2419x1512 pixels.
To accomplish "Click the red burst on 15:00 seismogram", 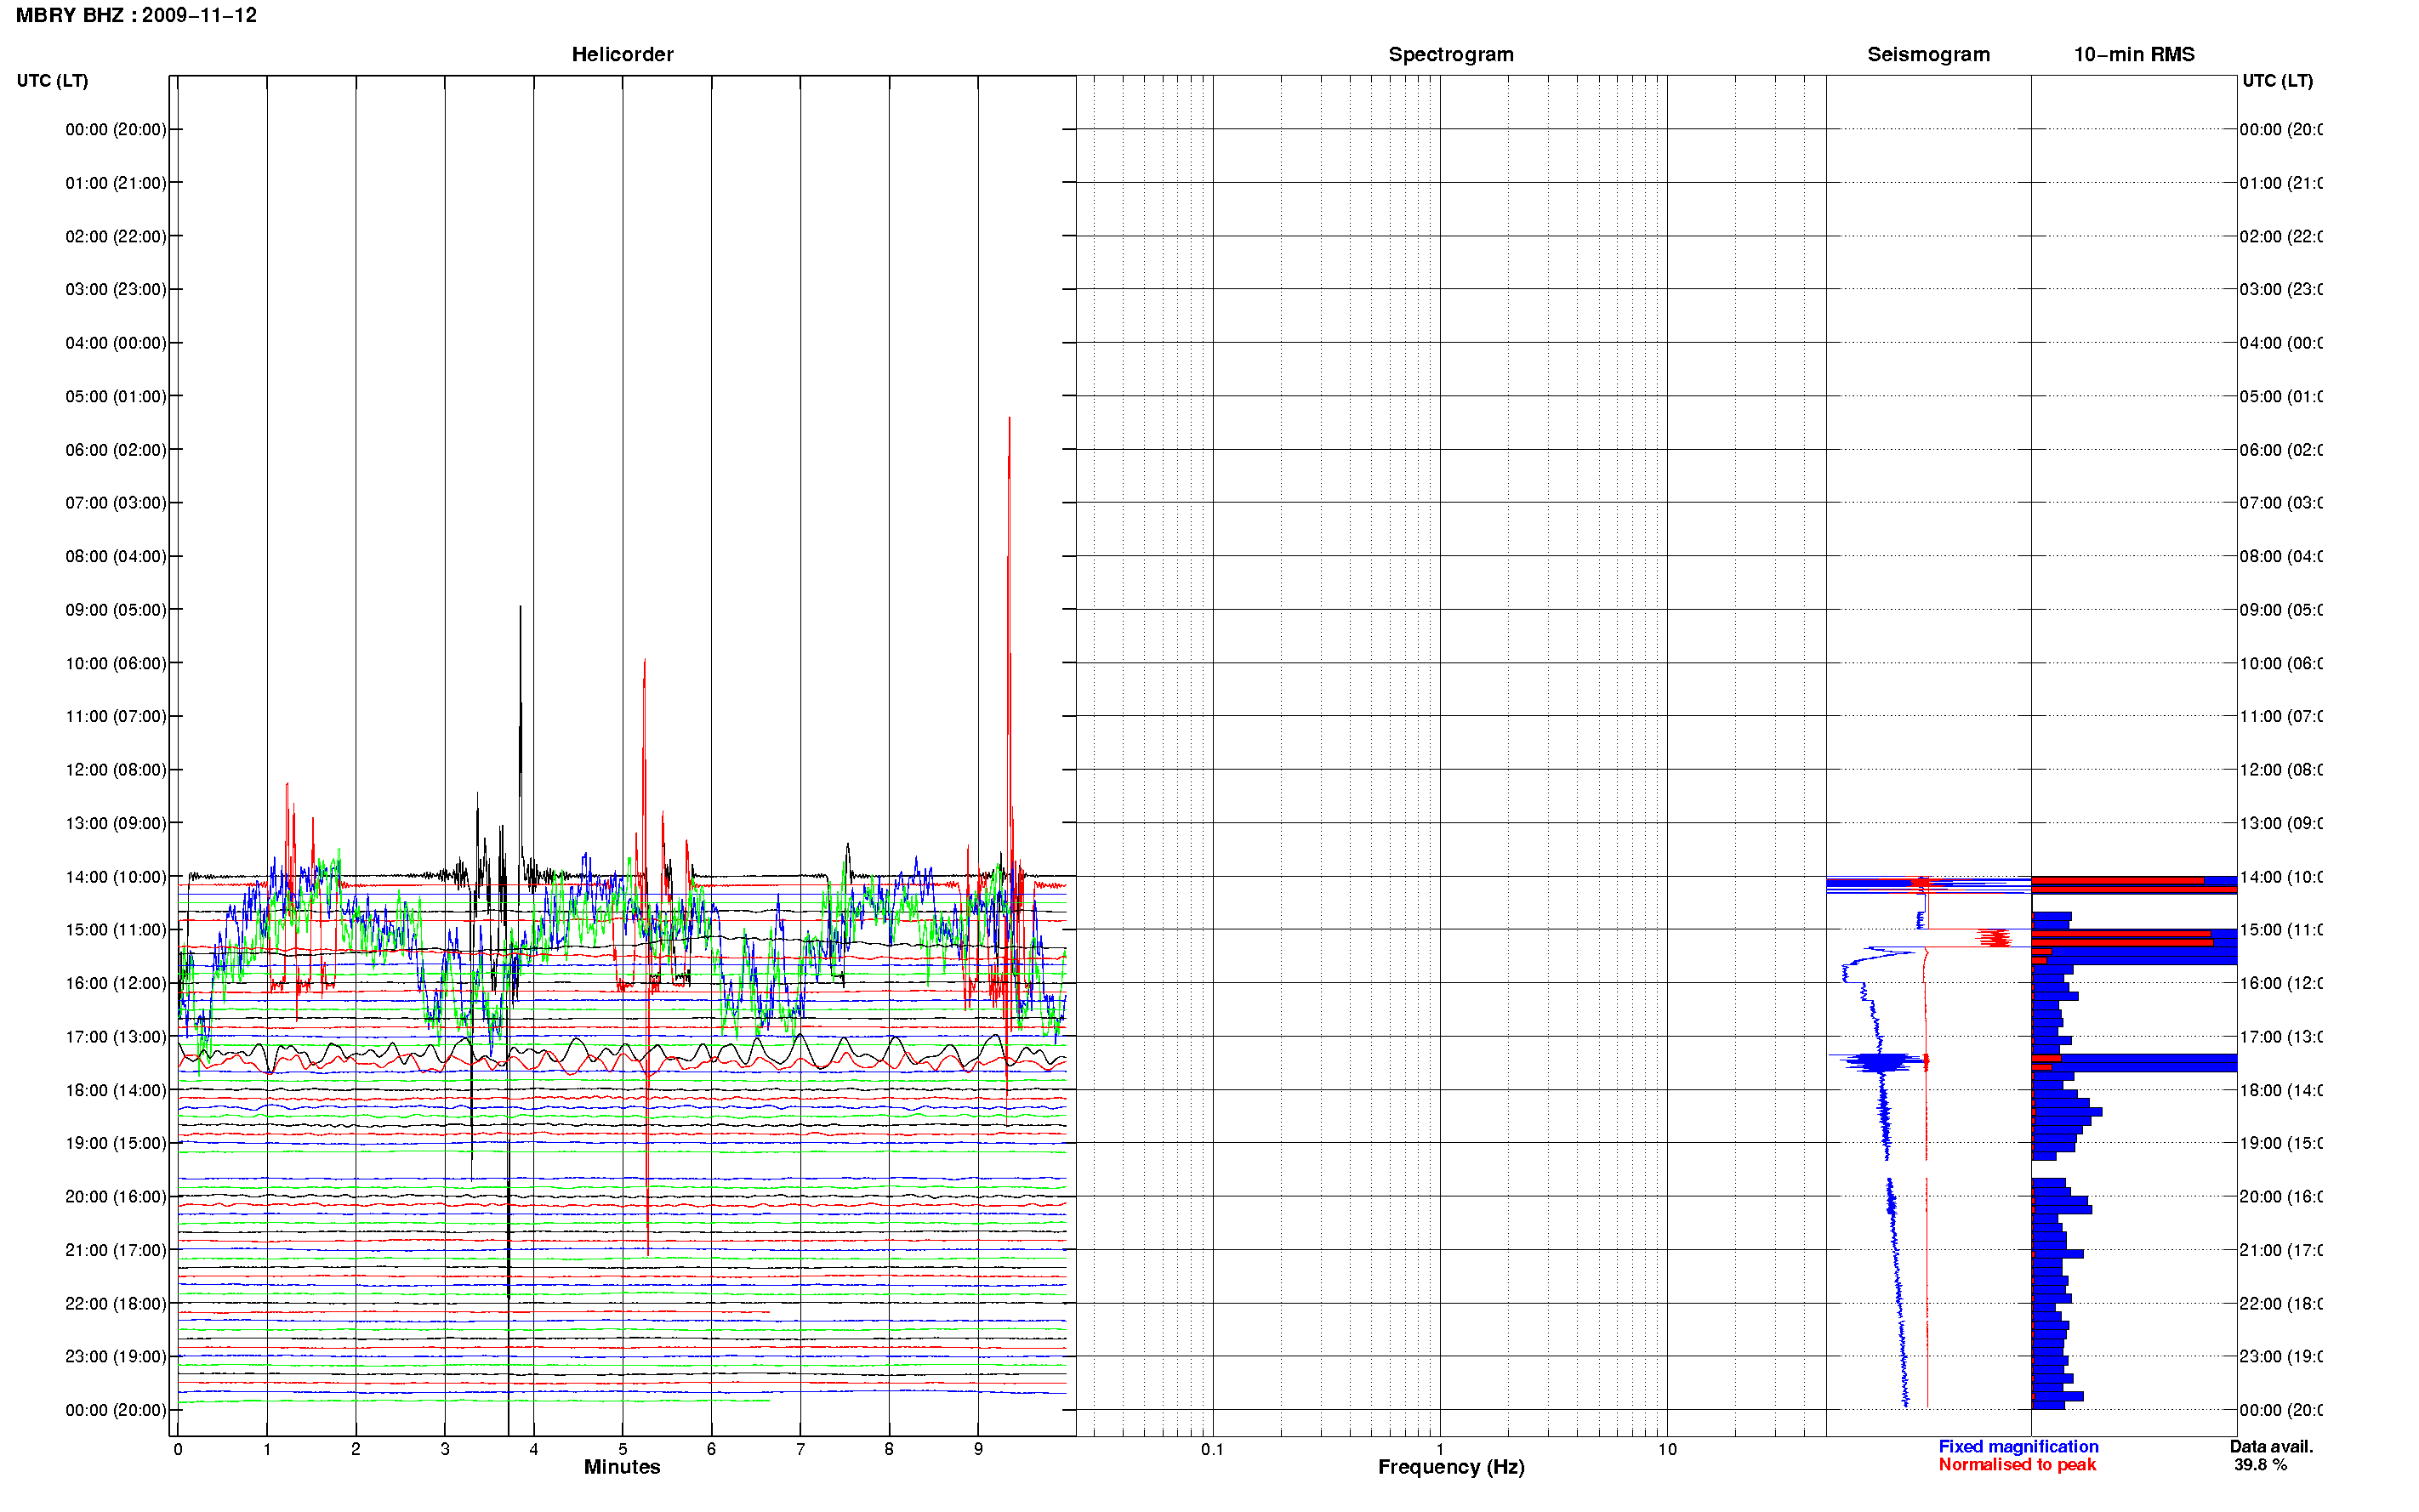I will 1995,938.
